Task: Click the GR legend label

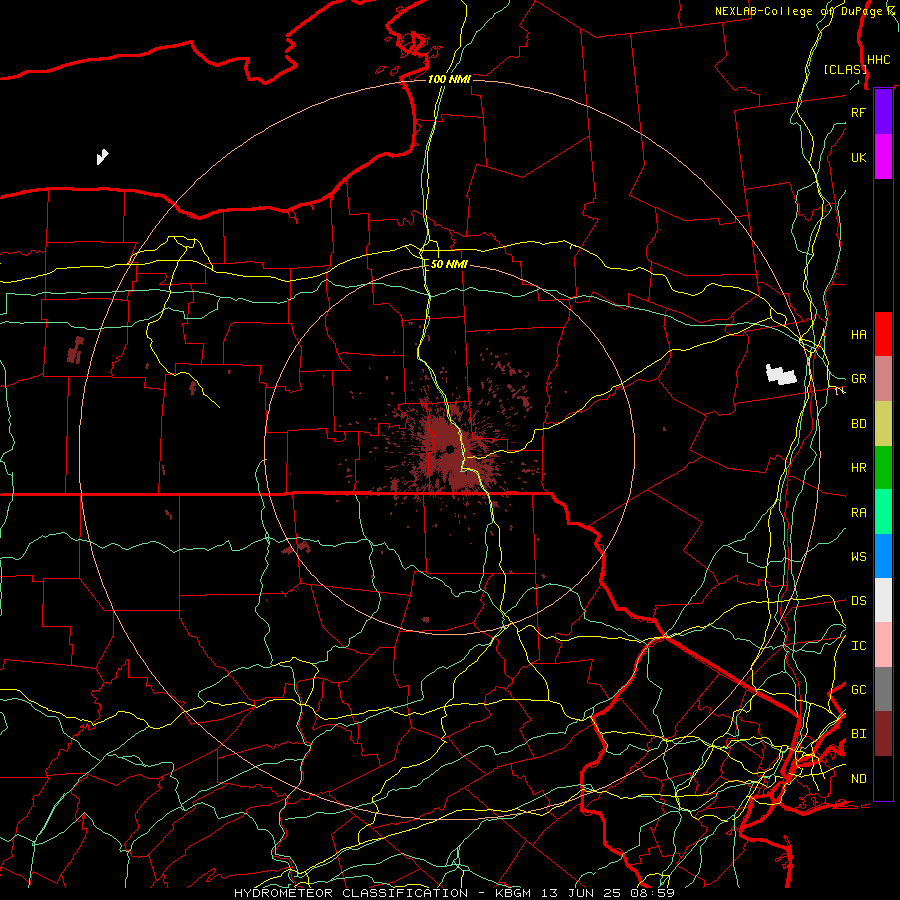Action: (858, 379)
